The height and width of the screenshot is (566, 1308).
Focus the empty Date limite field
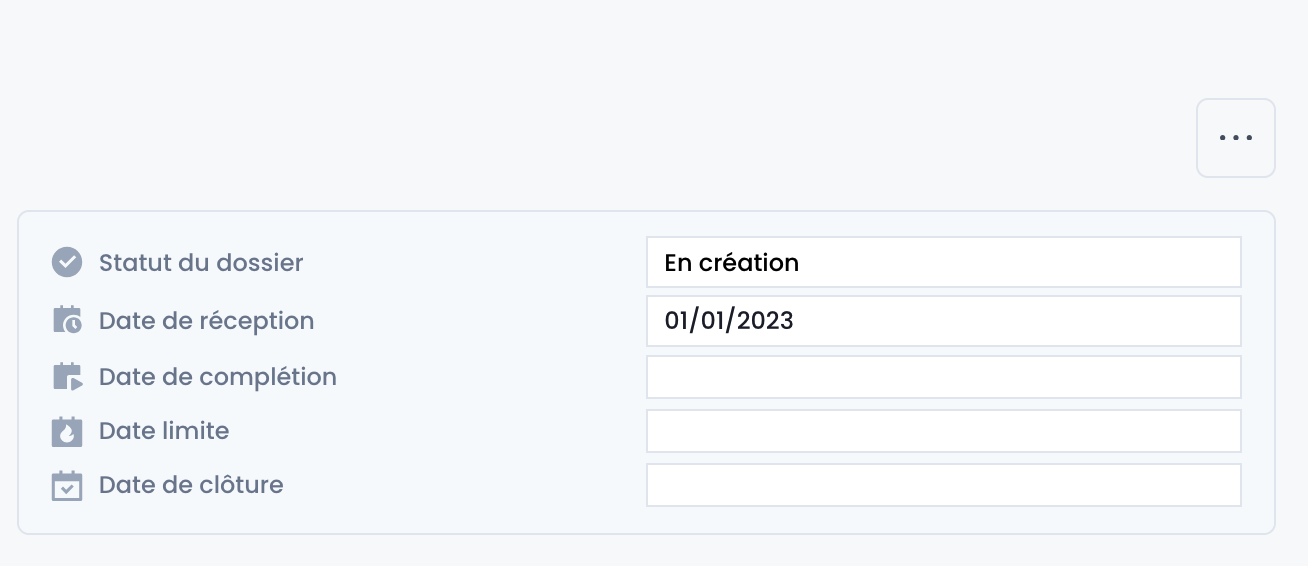pos(943,431)
